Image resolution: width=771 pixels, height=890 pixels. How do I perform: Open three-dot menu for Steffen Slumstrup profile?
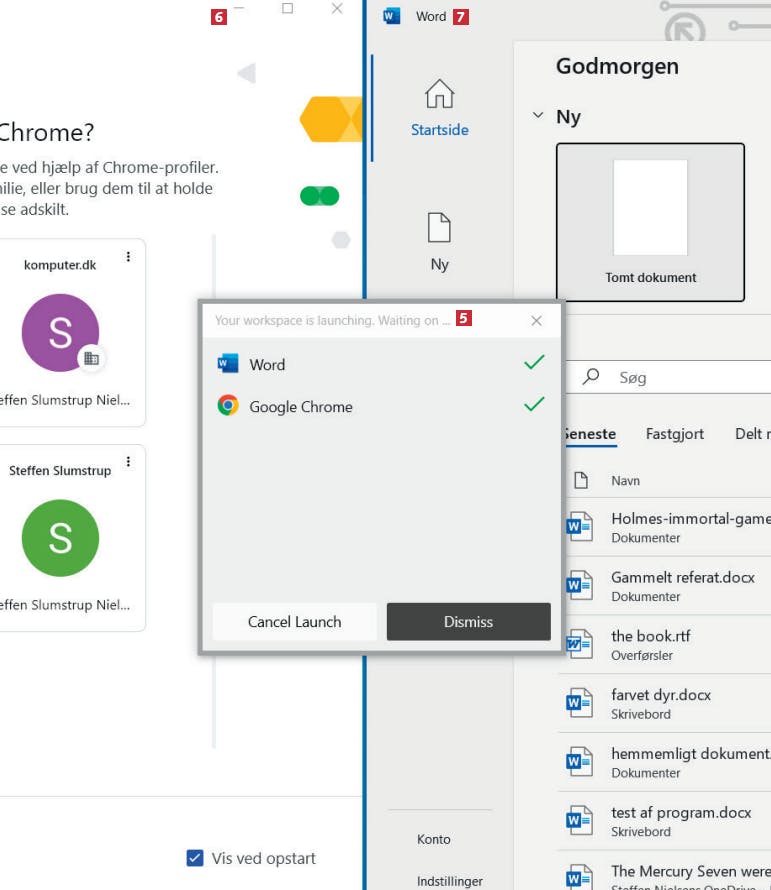(128, 461)
